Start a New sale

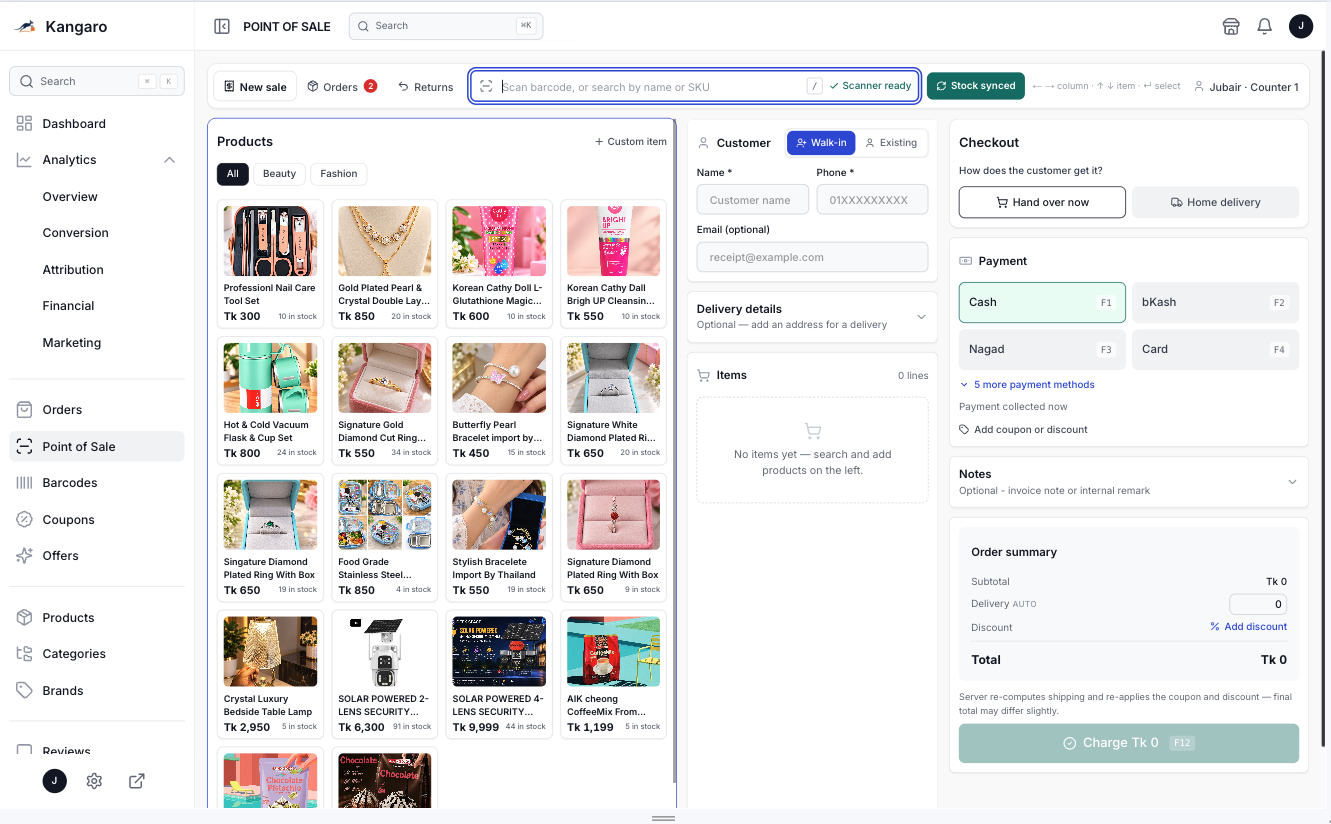[x=255, y=87]
